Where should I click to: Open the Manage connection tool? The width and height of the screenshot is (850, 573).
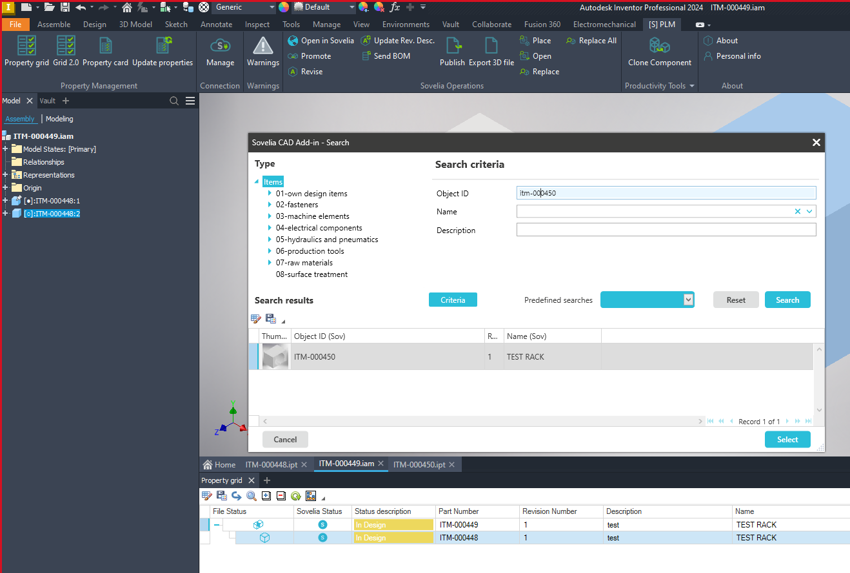[220, 51]
